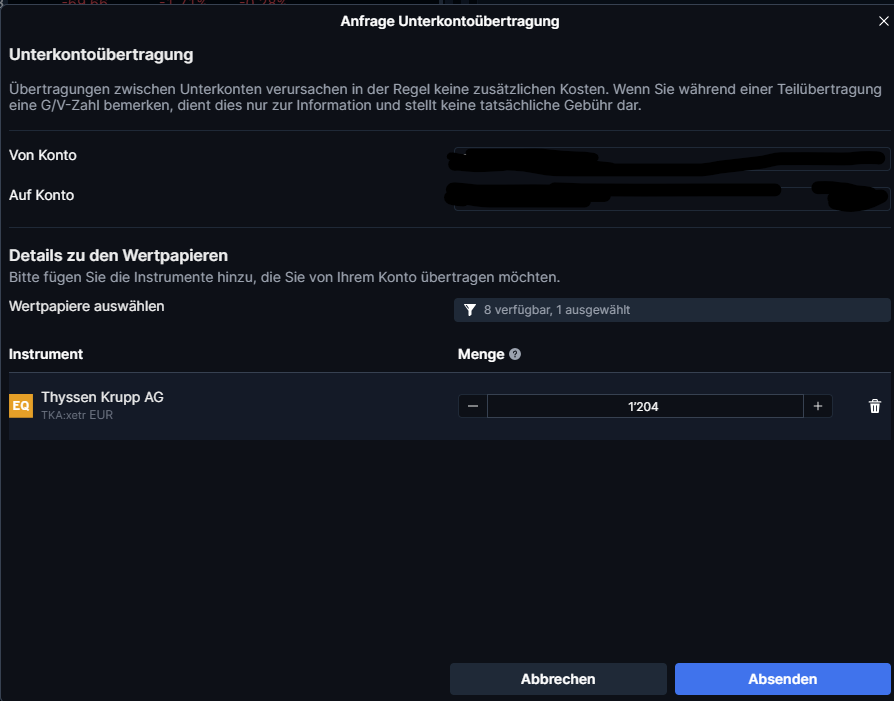Image resolution: width=894 pixels, height=701 pixels.
Task: Click the Menge column header
Action: [481, 354]
